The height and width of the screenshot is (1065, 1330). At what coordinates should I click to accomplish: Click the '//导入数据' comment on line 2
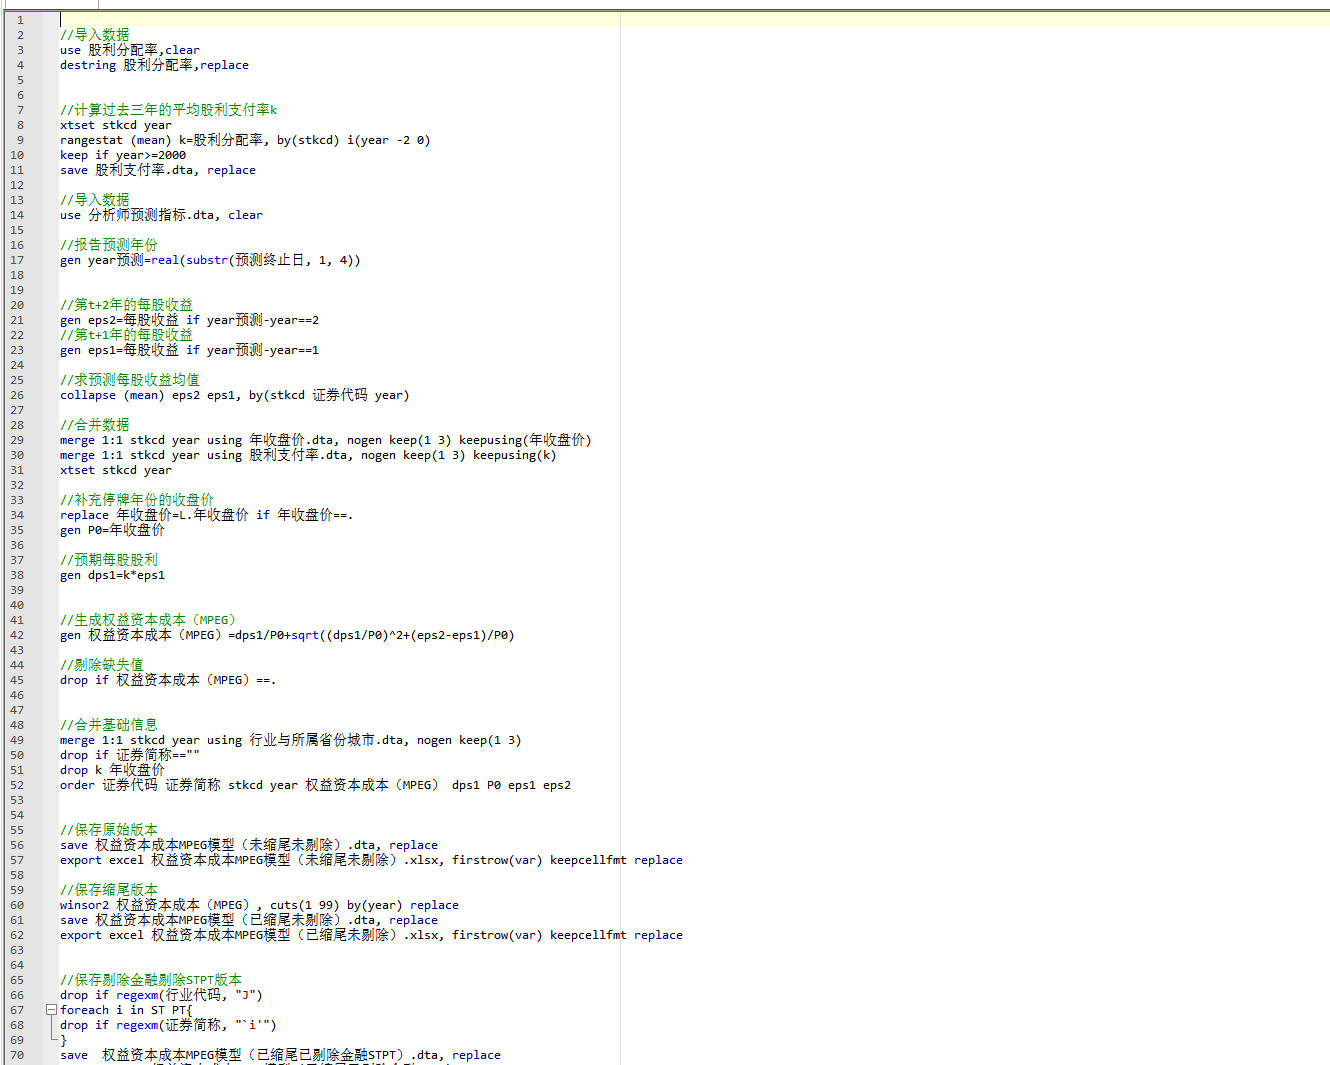(x=94, y=35)
